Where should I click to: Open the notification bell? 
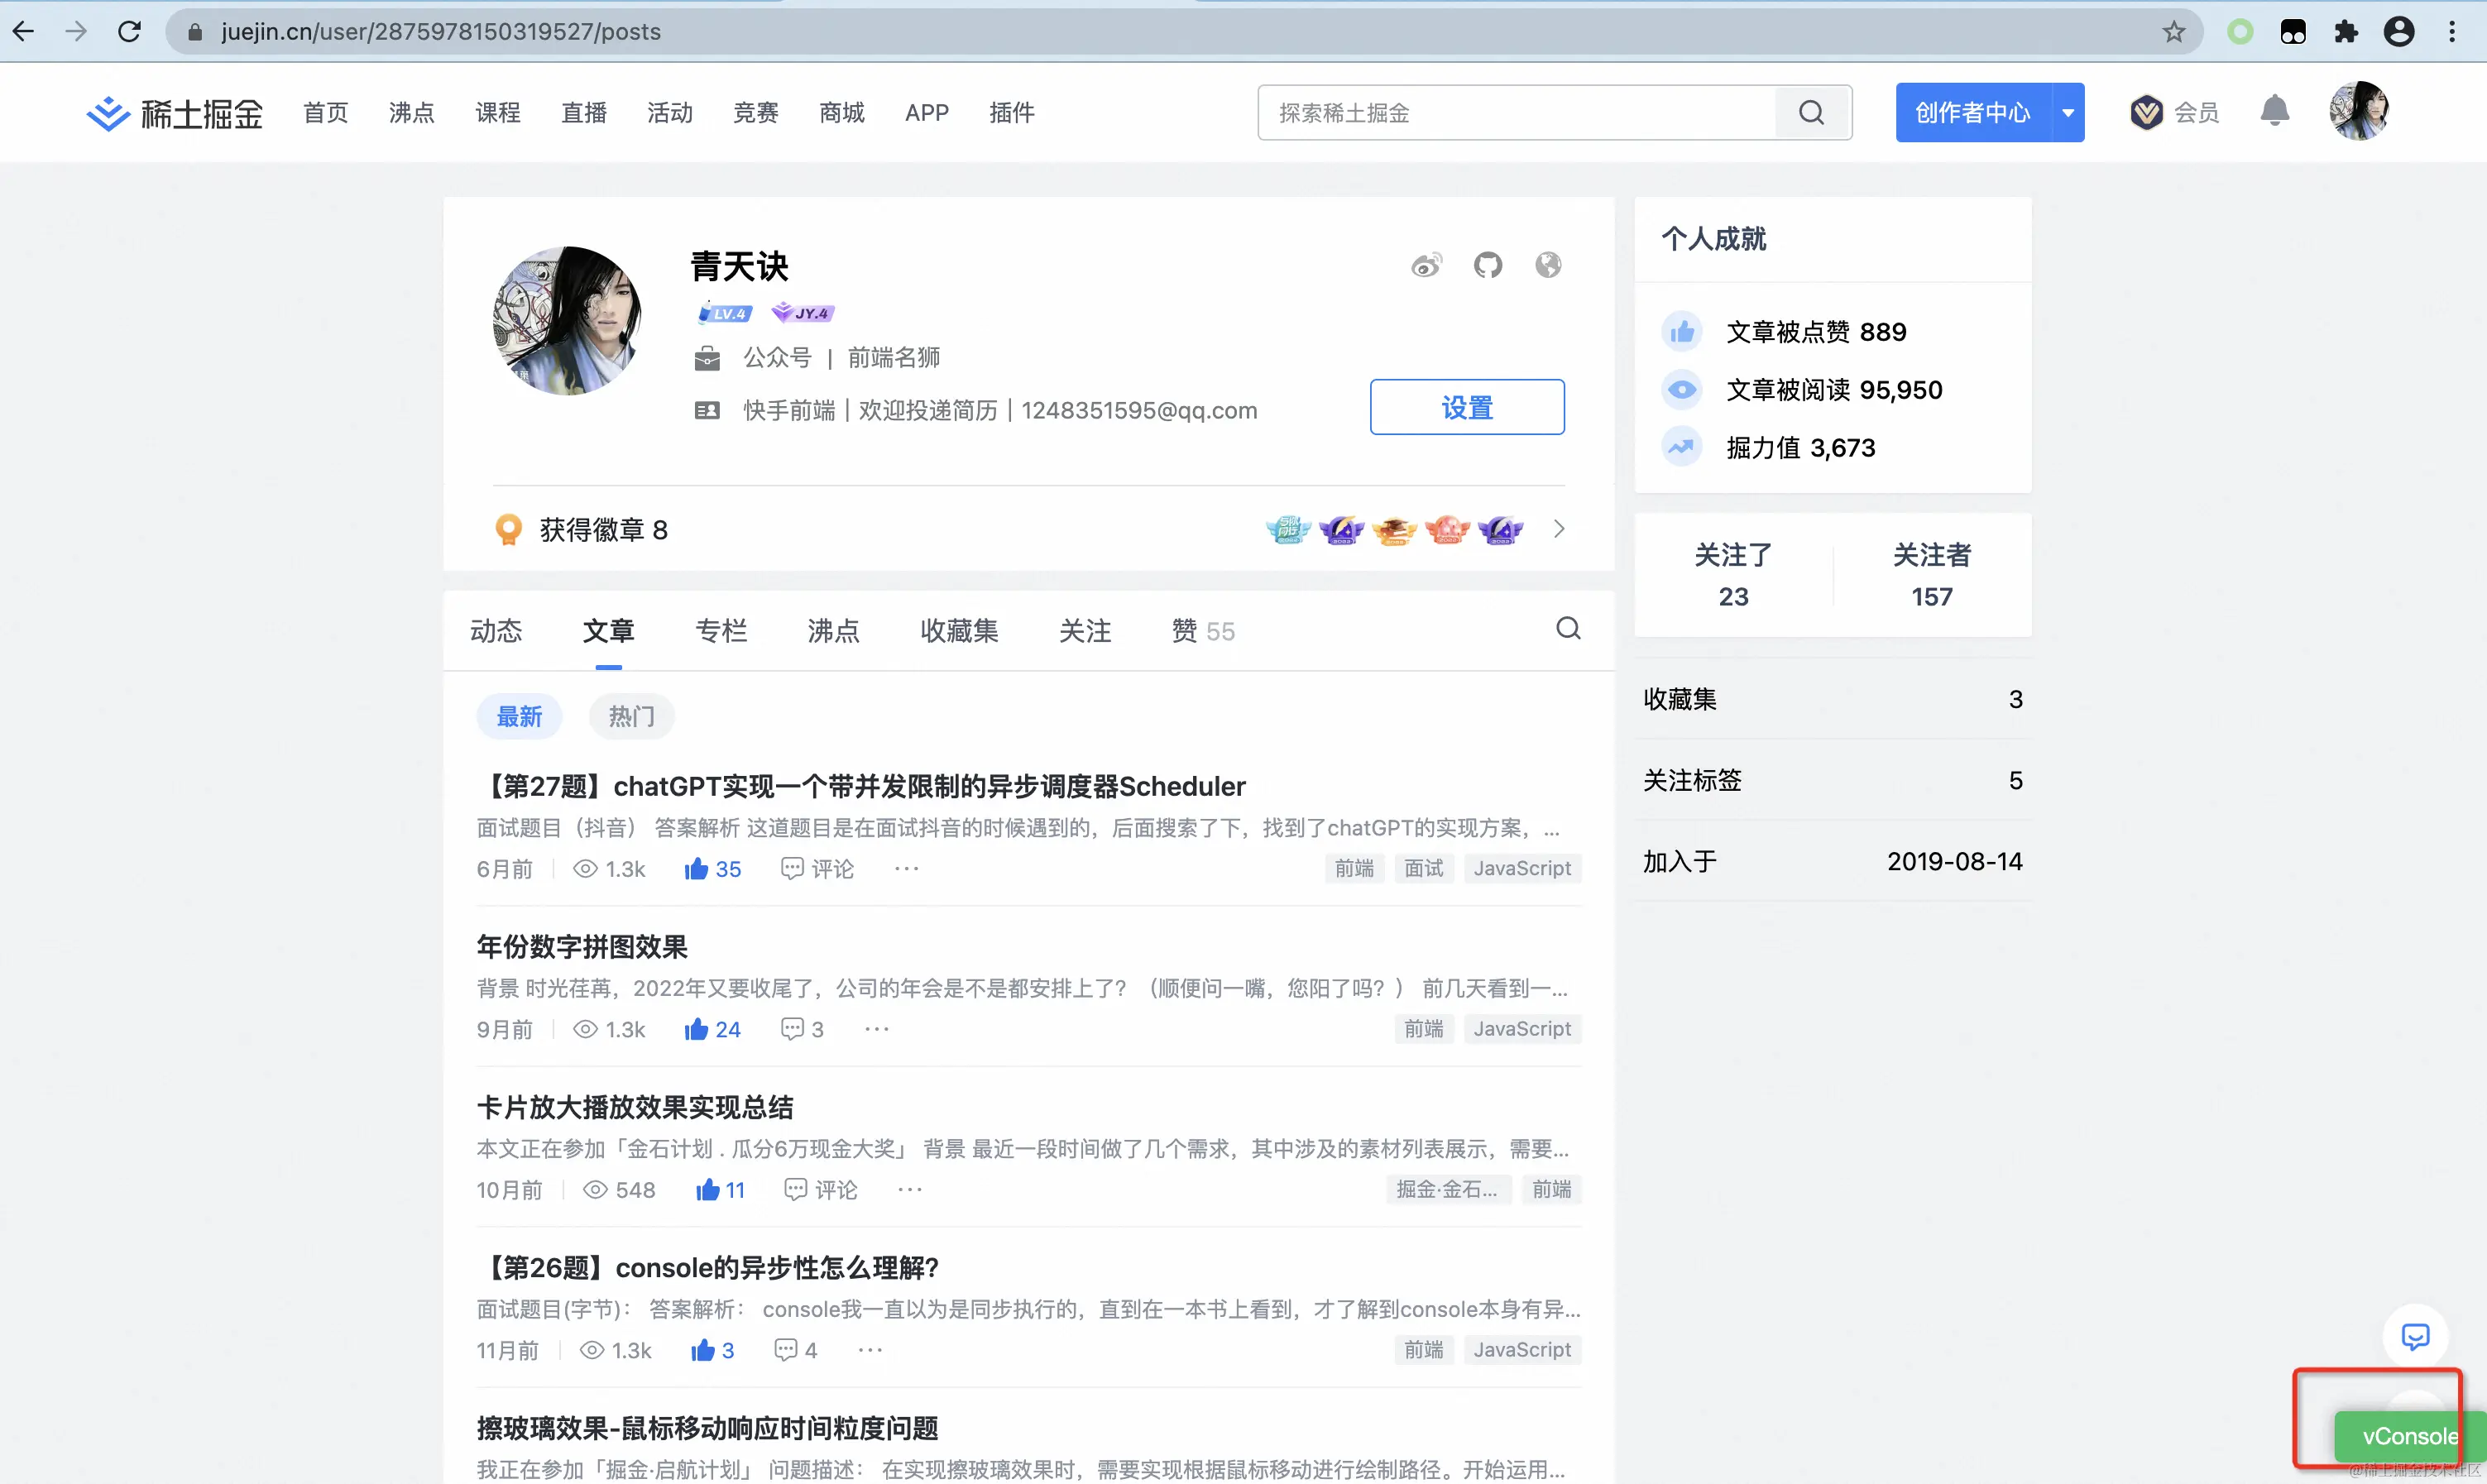2274,111
